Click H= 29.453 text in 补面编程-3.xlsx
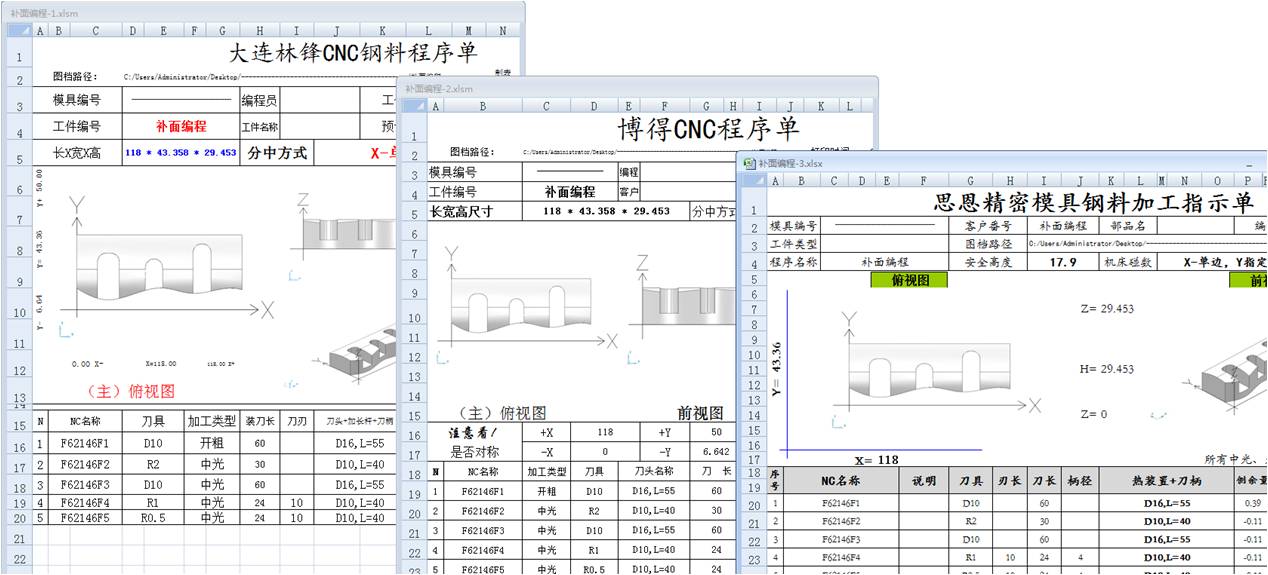This screenshot has height=575, width=1268. point(1107,369)
